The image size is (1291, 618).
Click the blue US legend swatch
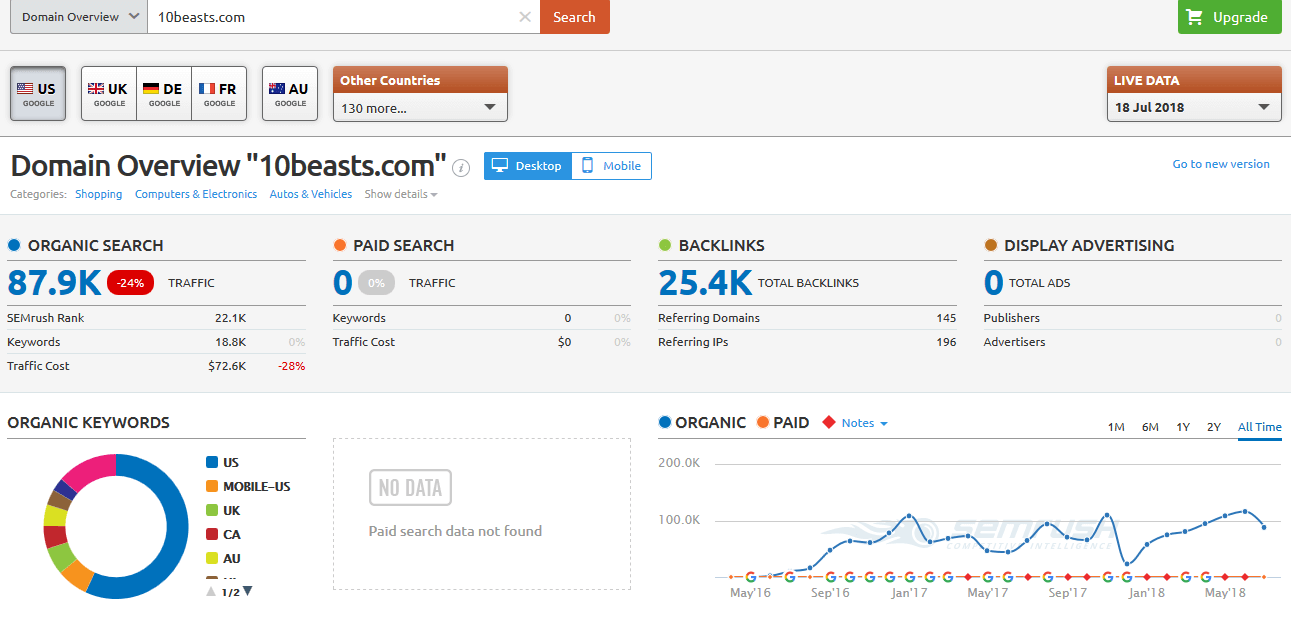pyautogui.click(x=211, y=462)
